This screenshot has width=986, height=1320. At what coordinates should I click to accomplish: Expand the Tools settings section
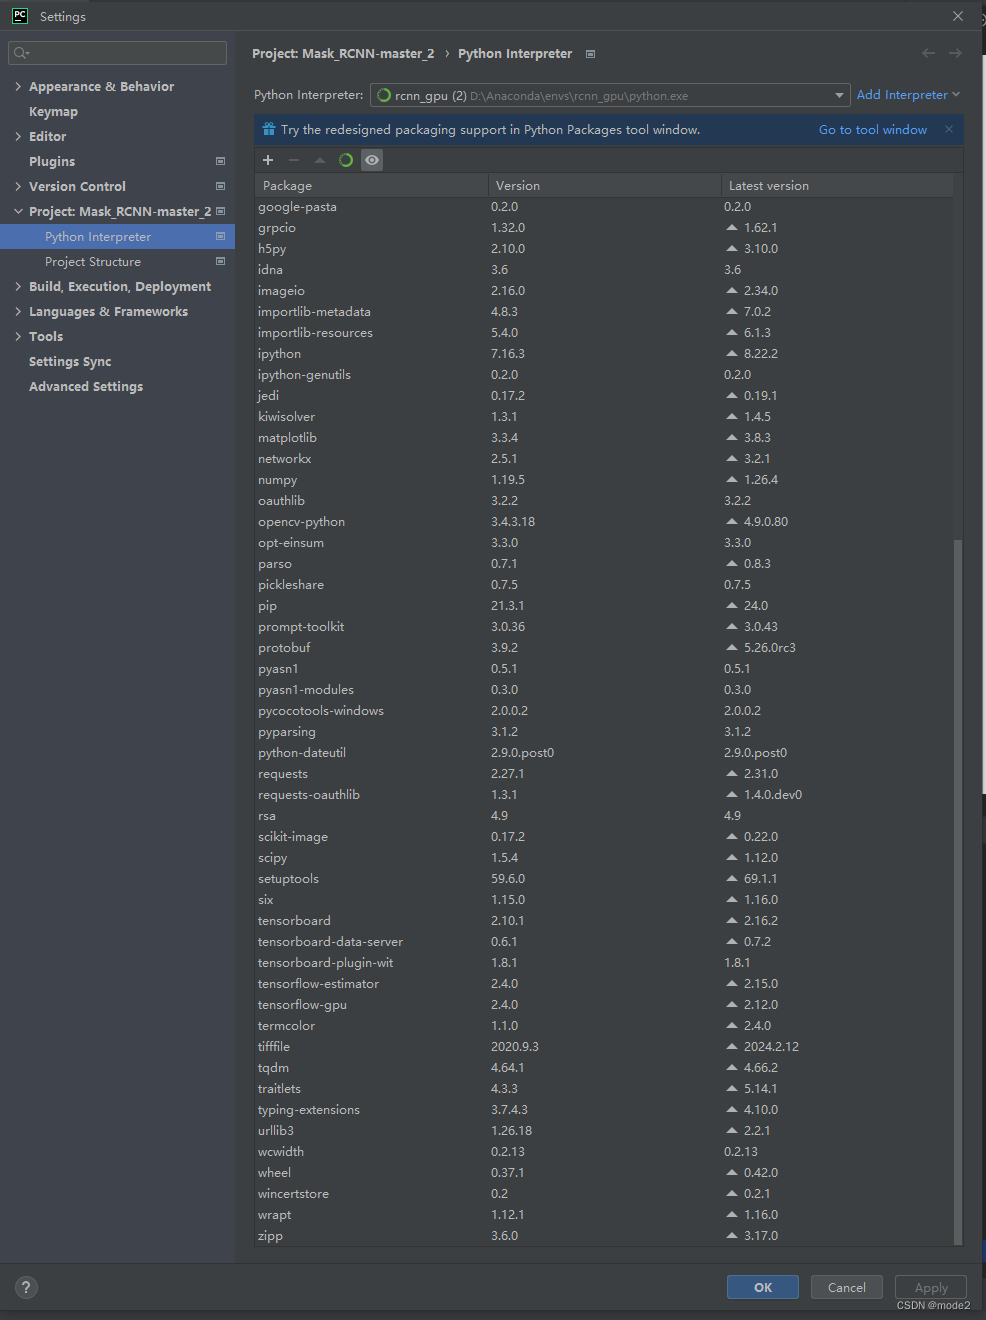(x=18, y=337)
